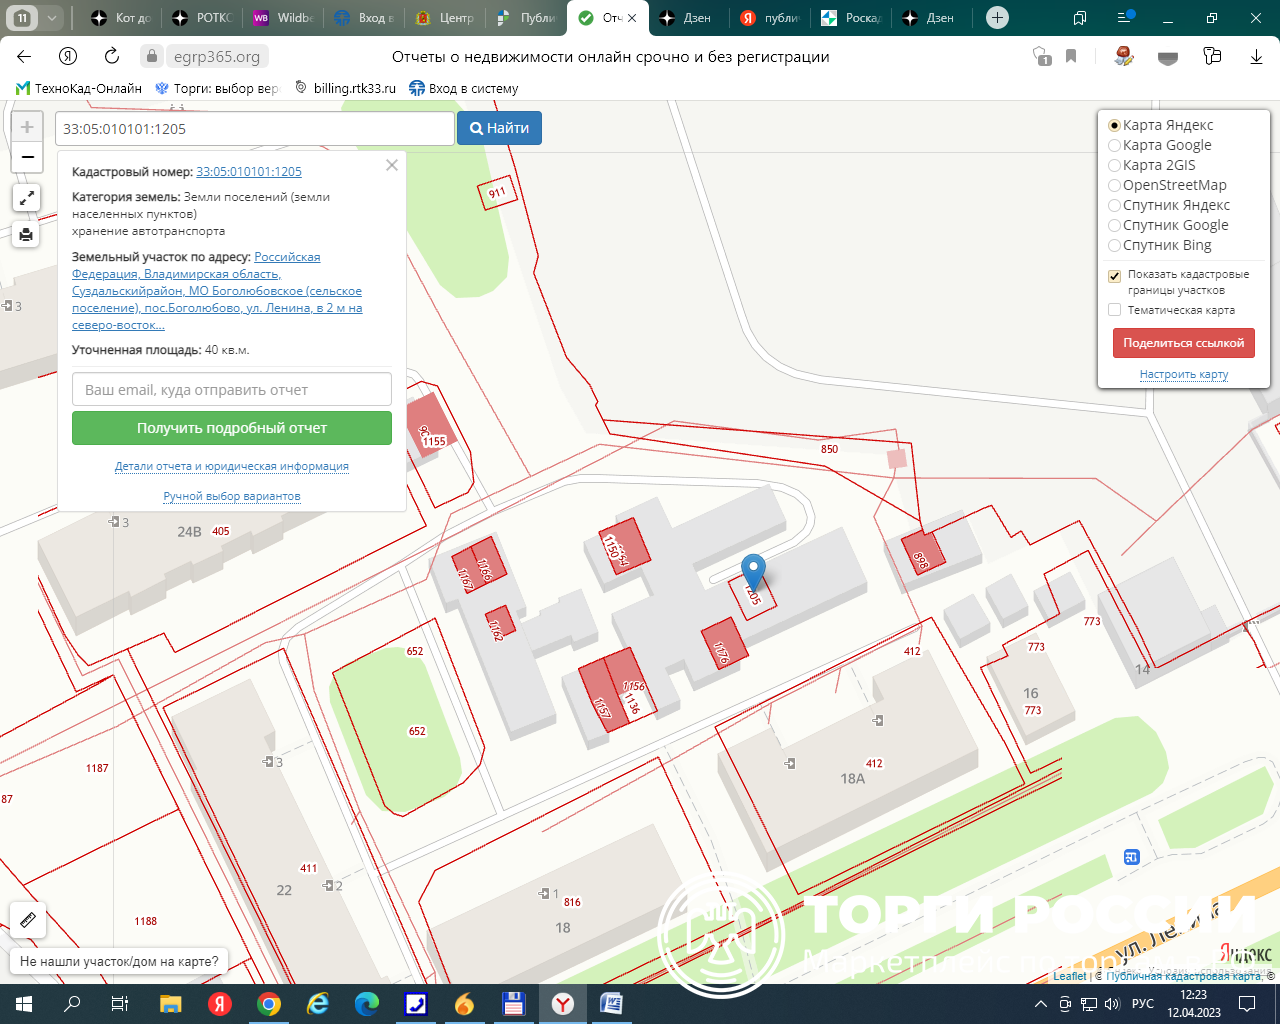
Task: Select Карта 2GIS map layer
Action: [x=1151, y=165]
